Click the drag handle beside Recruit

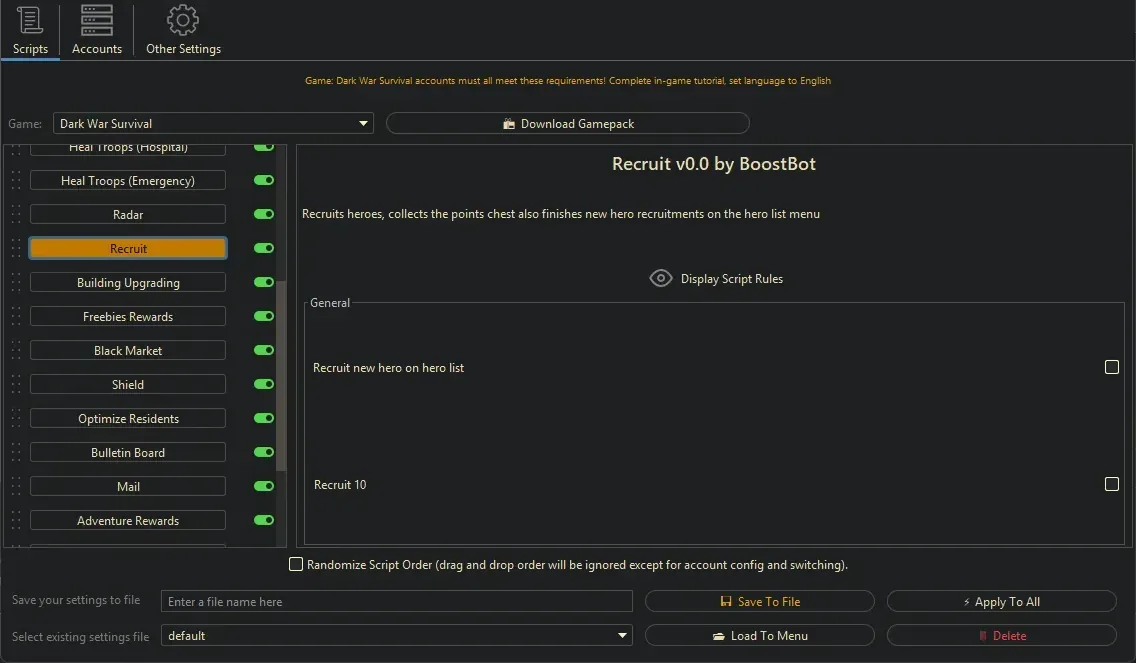[16, 249]
